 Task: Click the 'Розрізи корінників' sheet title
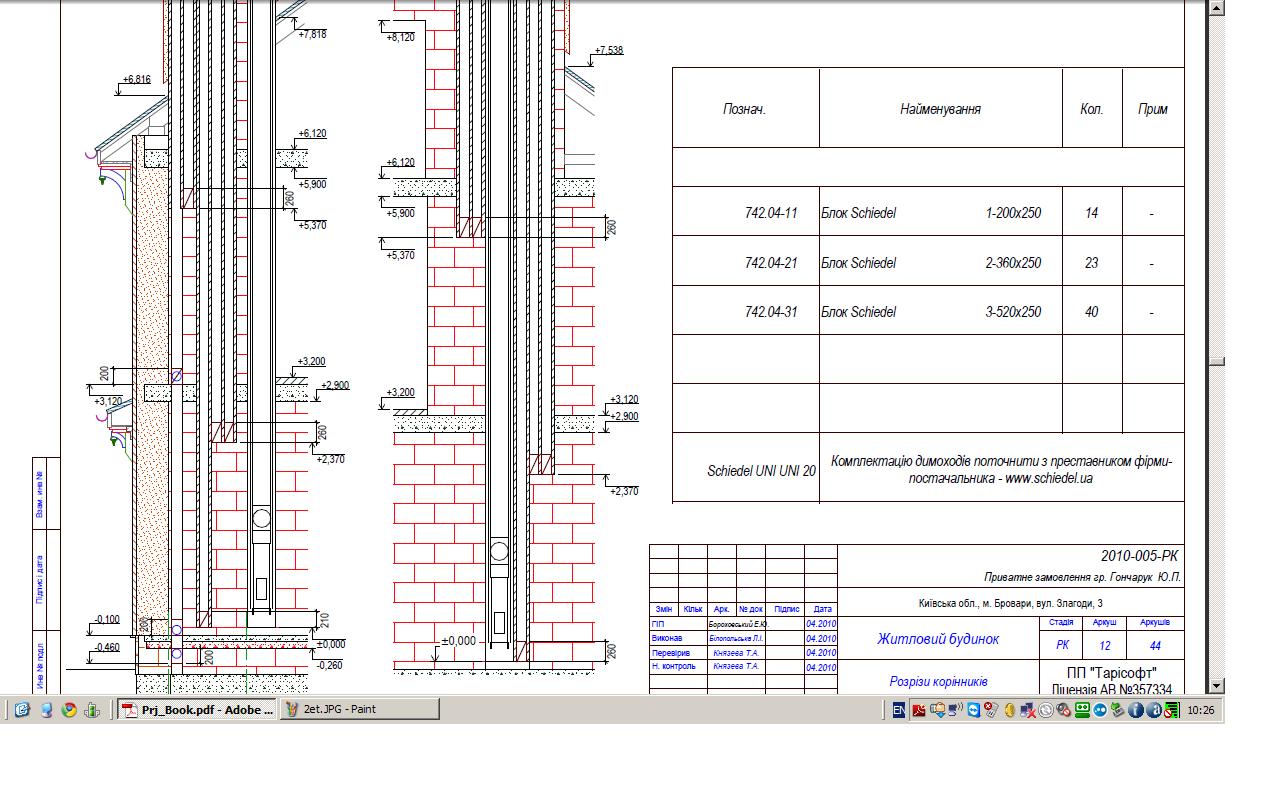pos(938,681)
